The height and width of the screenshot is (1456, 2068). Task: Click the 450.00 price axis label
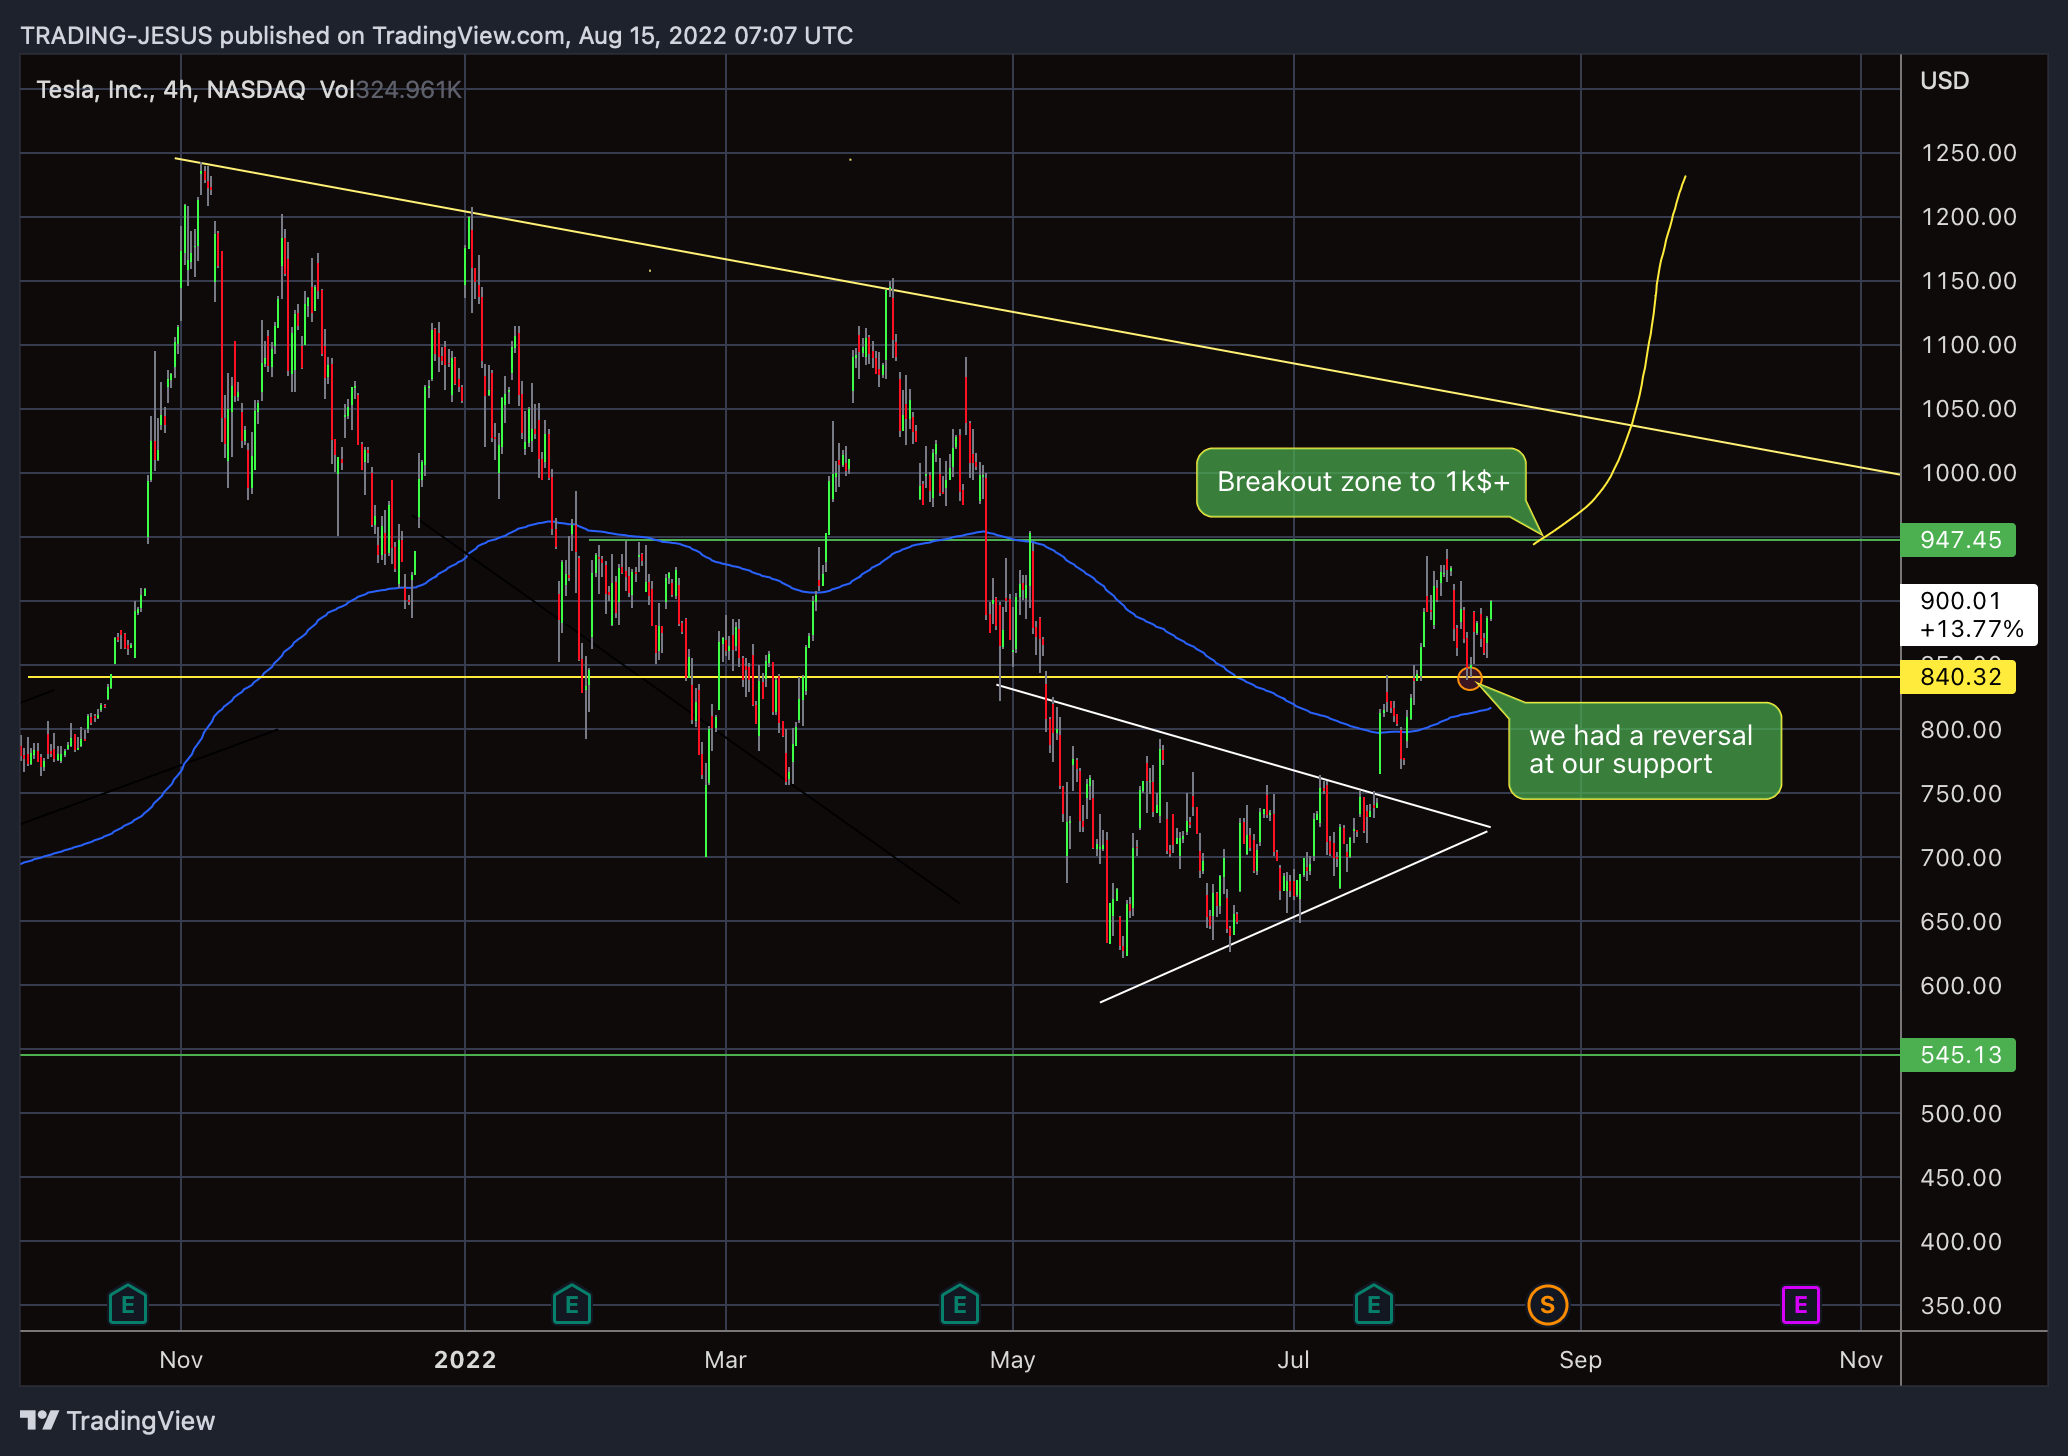click(x=1961, y=1178)
